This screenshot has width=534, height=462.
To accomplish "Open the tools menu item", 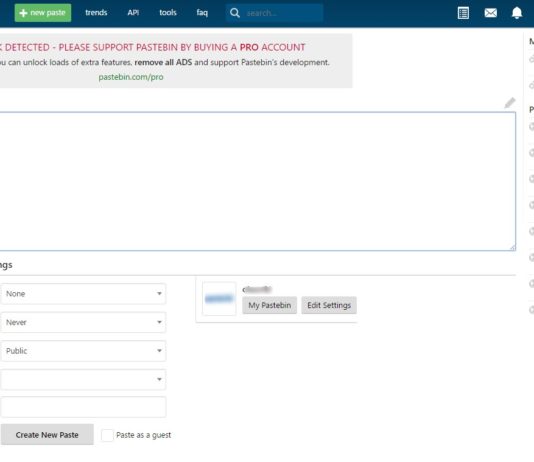I will tap(168, 13).
